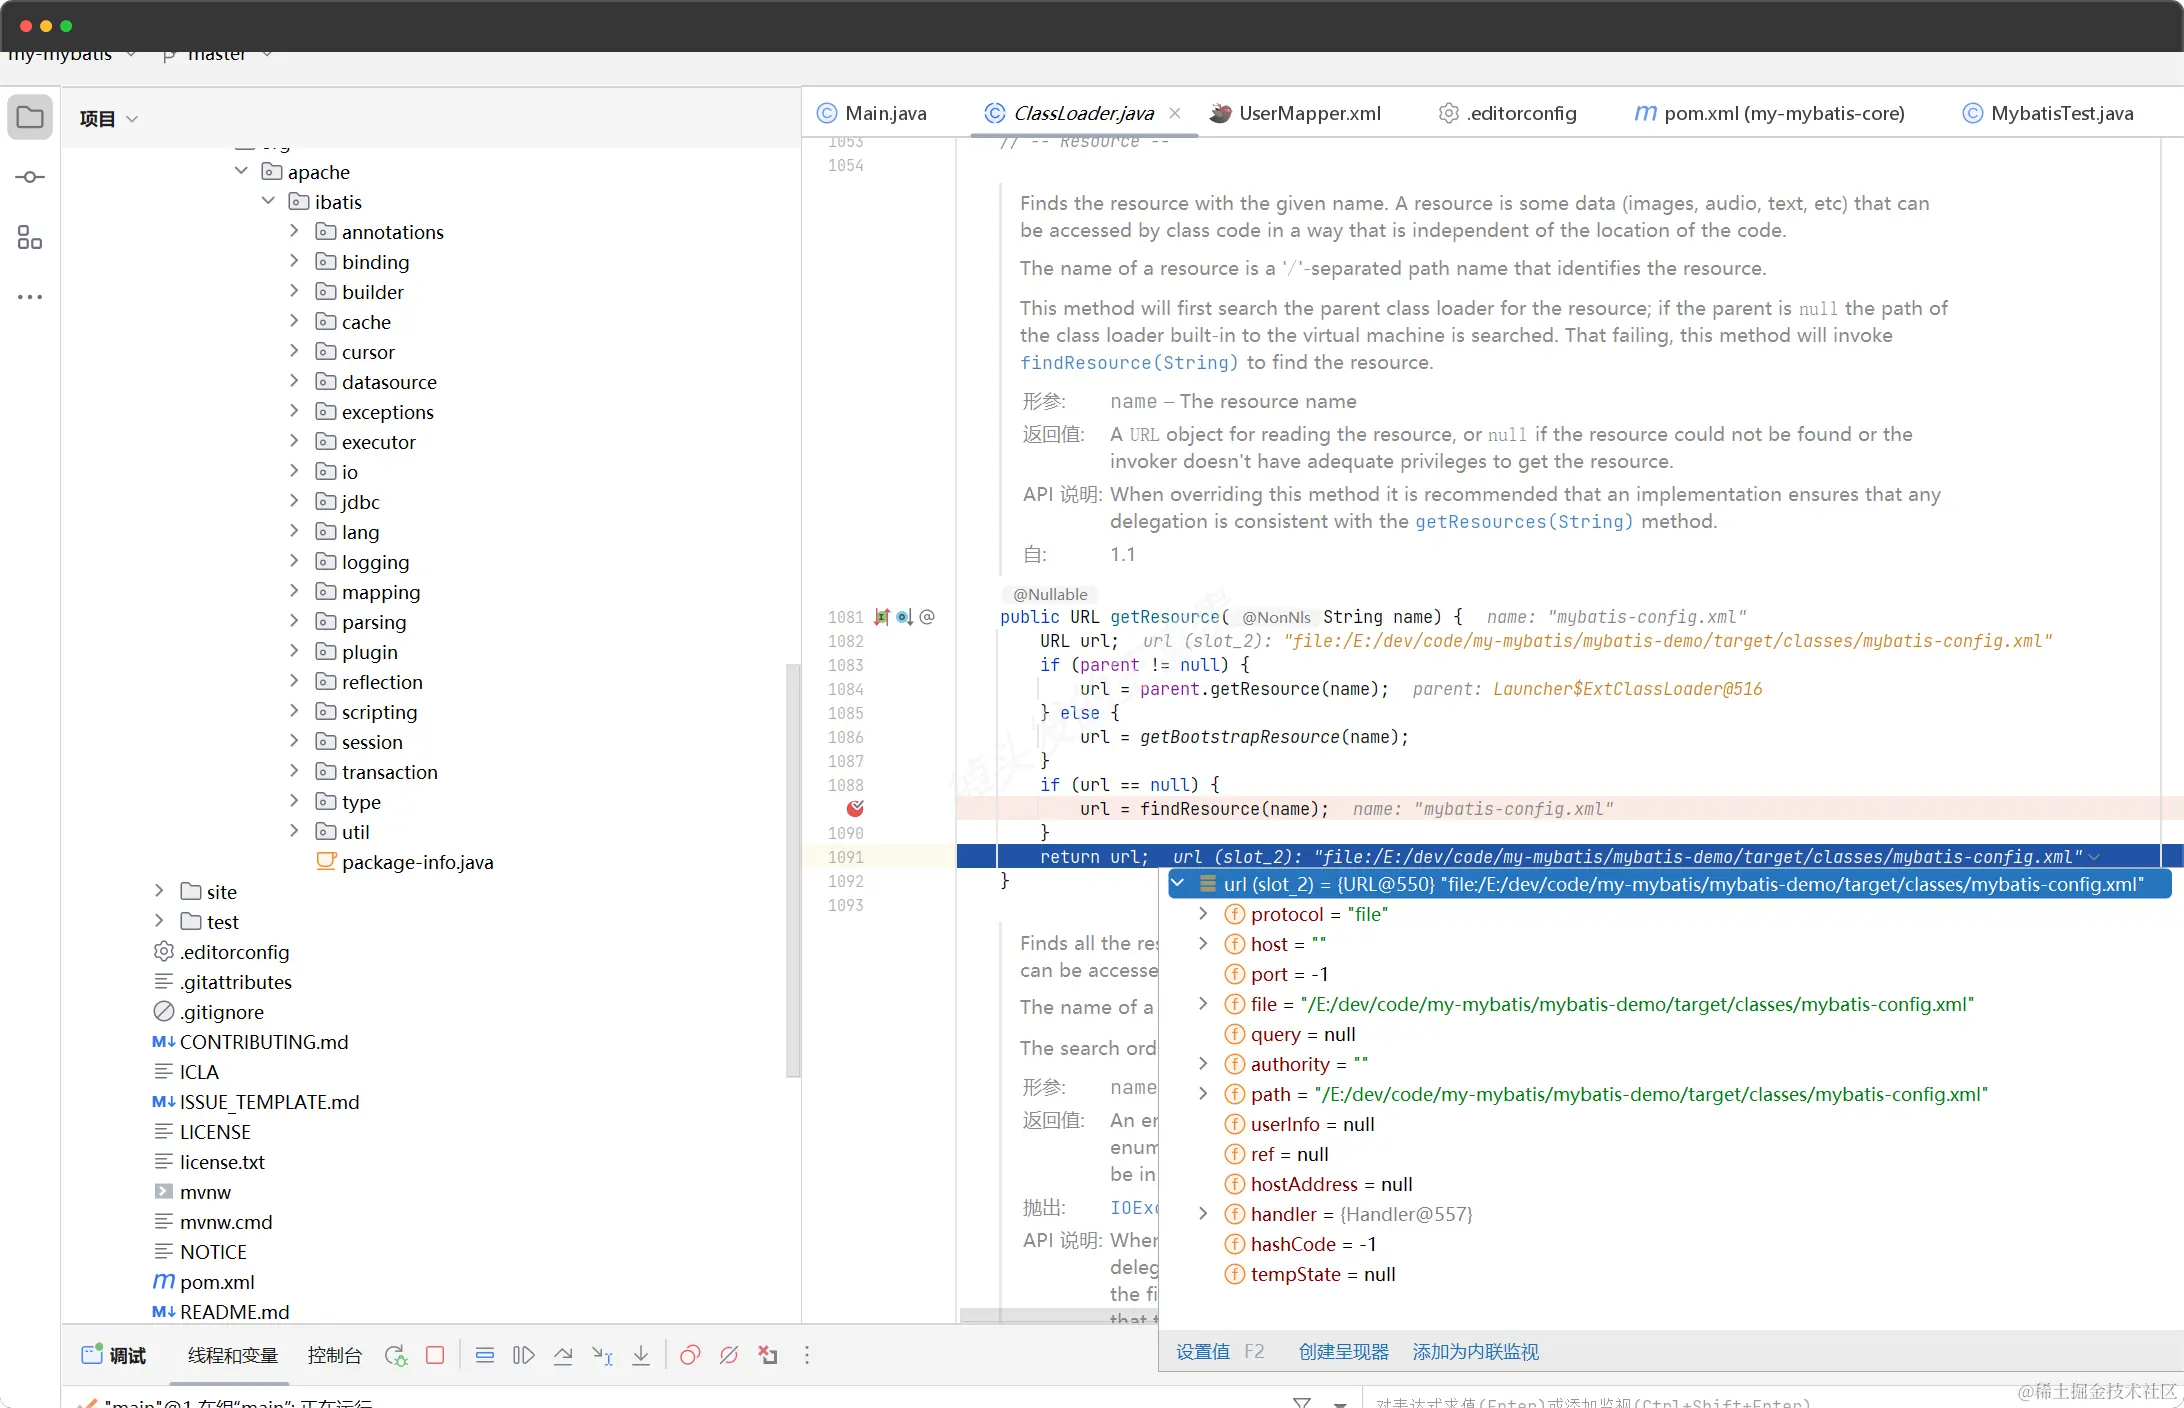Click the Rerun debug icon
This screenshot has width=2184, height=1408.
pyautogui.click(x=395, y=1356)
